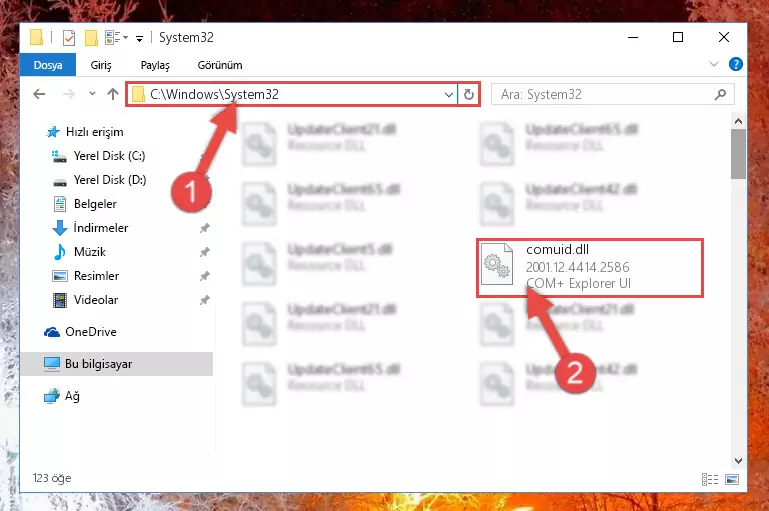Click the 123 öğe status text

(52, 478)
